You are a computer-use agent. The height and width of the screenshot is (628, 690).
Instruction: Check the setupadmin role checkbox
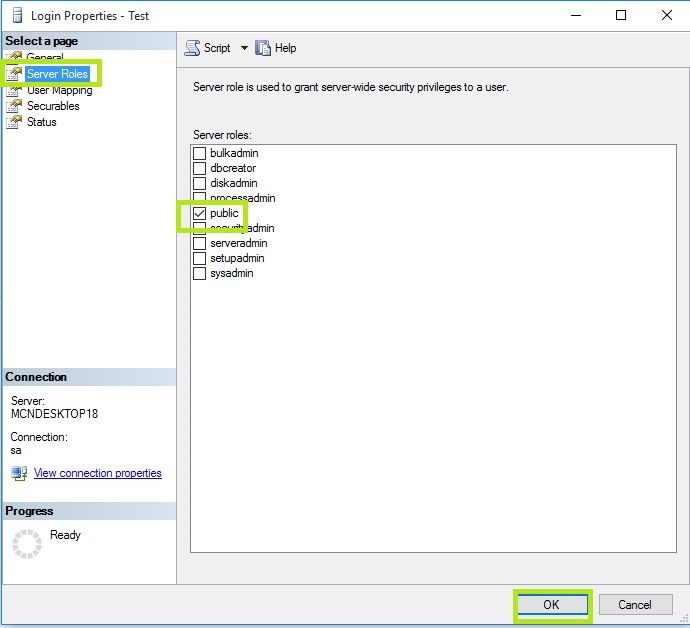(199, 258)
